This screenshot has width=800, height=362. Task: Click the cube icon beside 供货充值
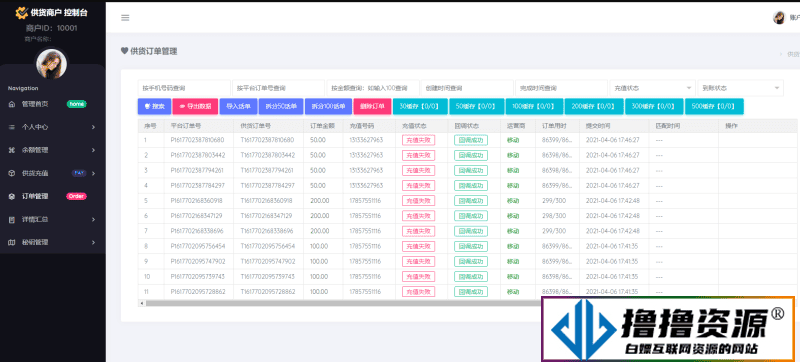pos(12,173)
